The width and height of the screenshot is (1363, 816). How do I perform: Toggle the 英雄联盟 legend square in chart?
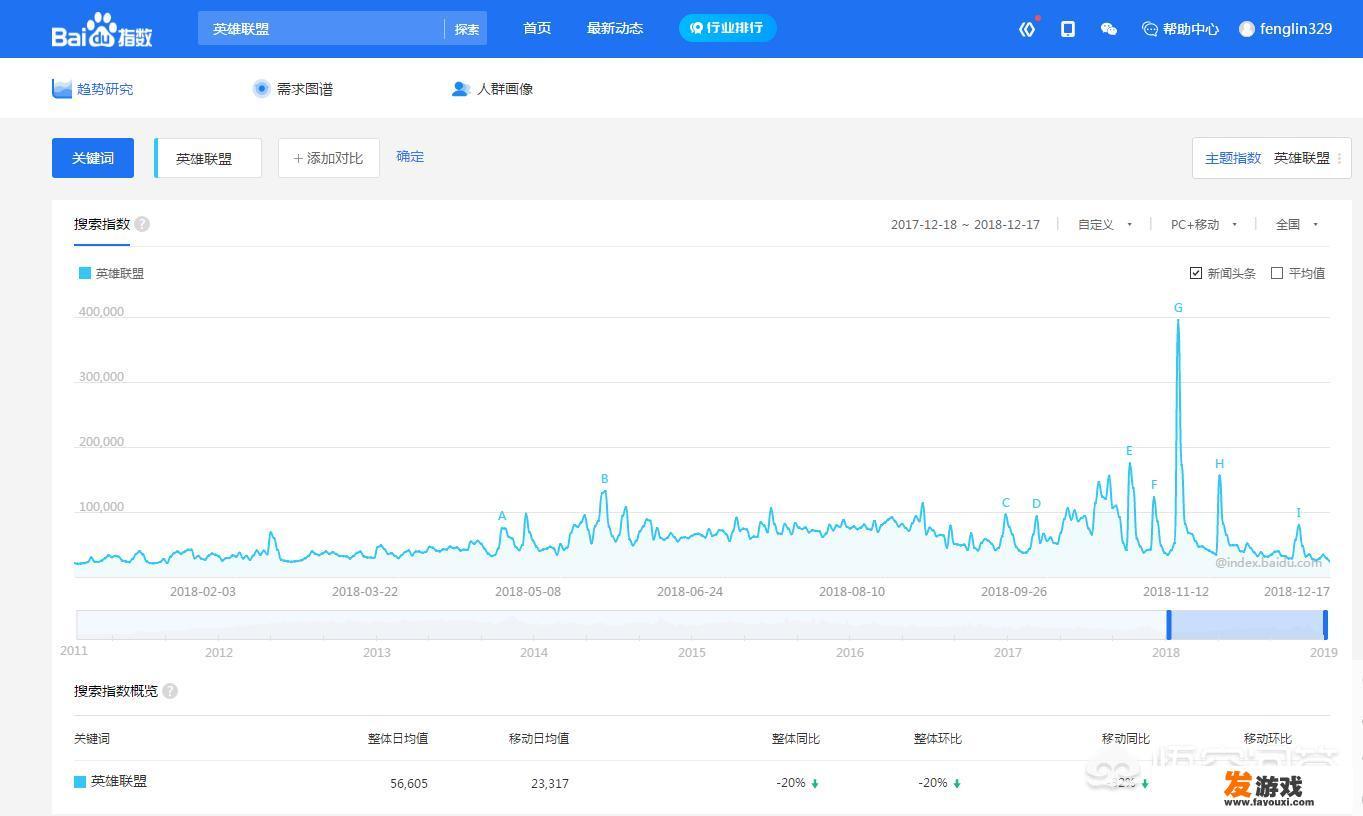(85, 273)
